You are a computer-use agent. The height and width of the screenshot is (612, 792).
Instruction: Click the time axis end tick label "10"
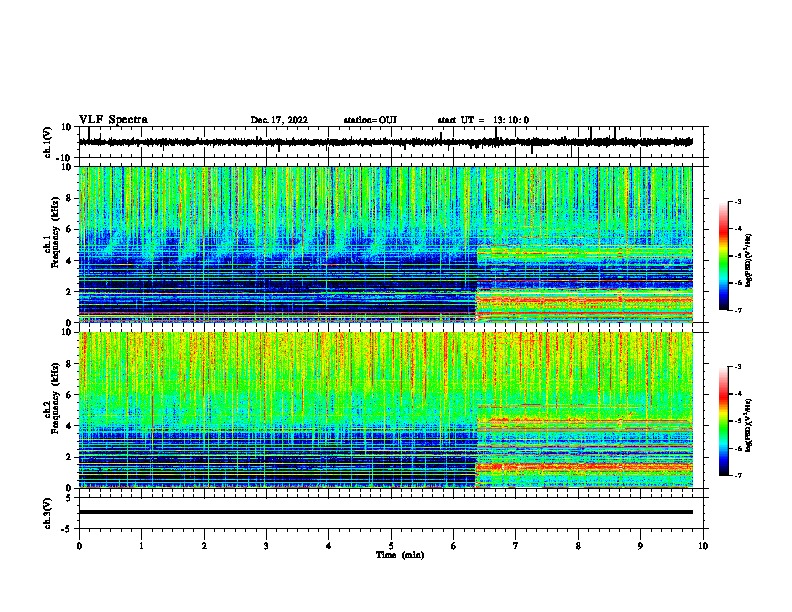point(703,546)
